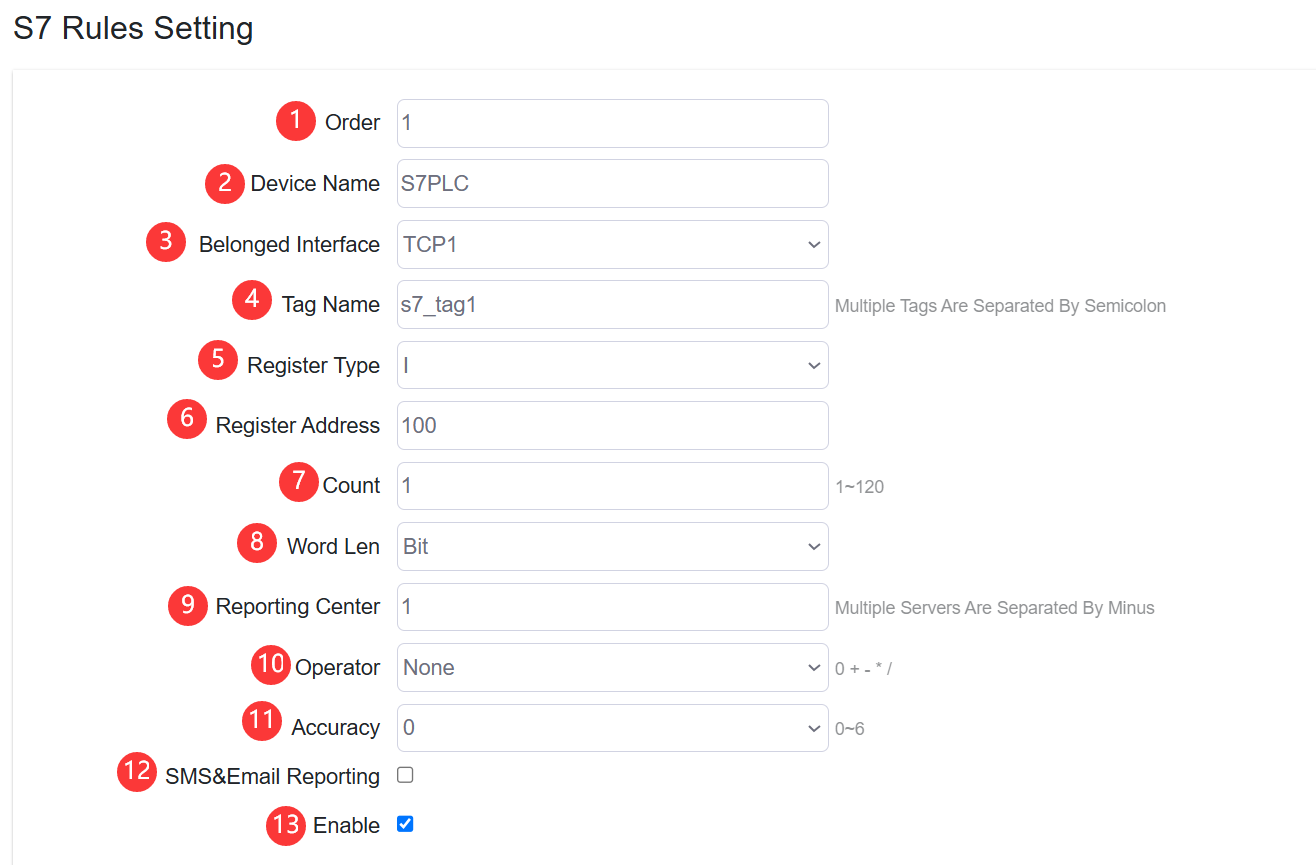Click the red badge numbered 13 beside Enable
The height and width of the screenshot is (865, 1316).
tap(285, 825)
